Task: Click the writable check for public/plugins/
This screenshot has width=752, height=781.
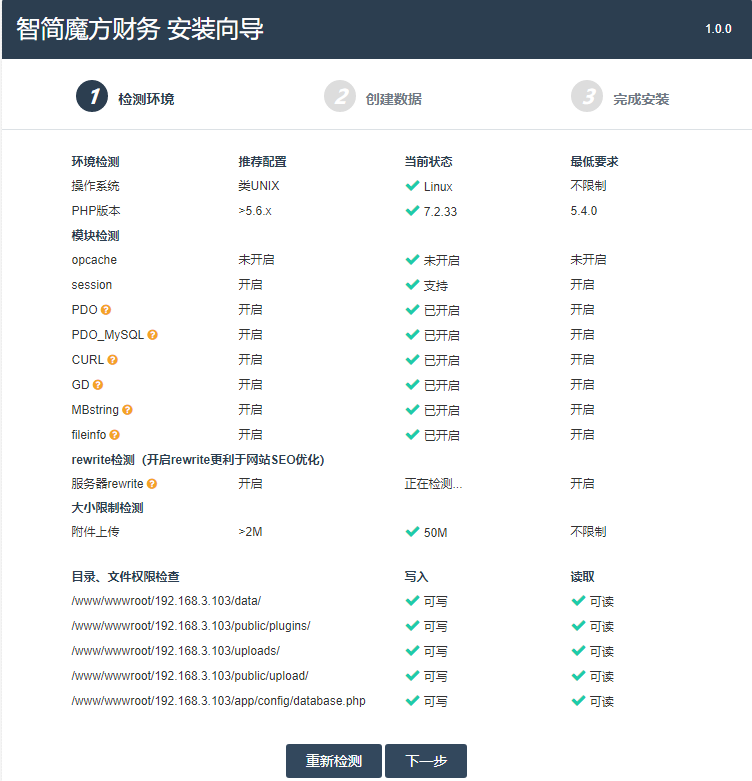Action: click(x=412, y=626)
